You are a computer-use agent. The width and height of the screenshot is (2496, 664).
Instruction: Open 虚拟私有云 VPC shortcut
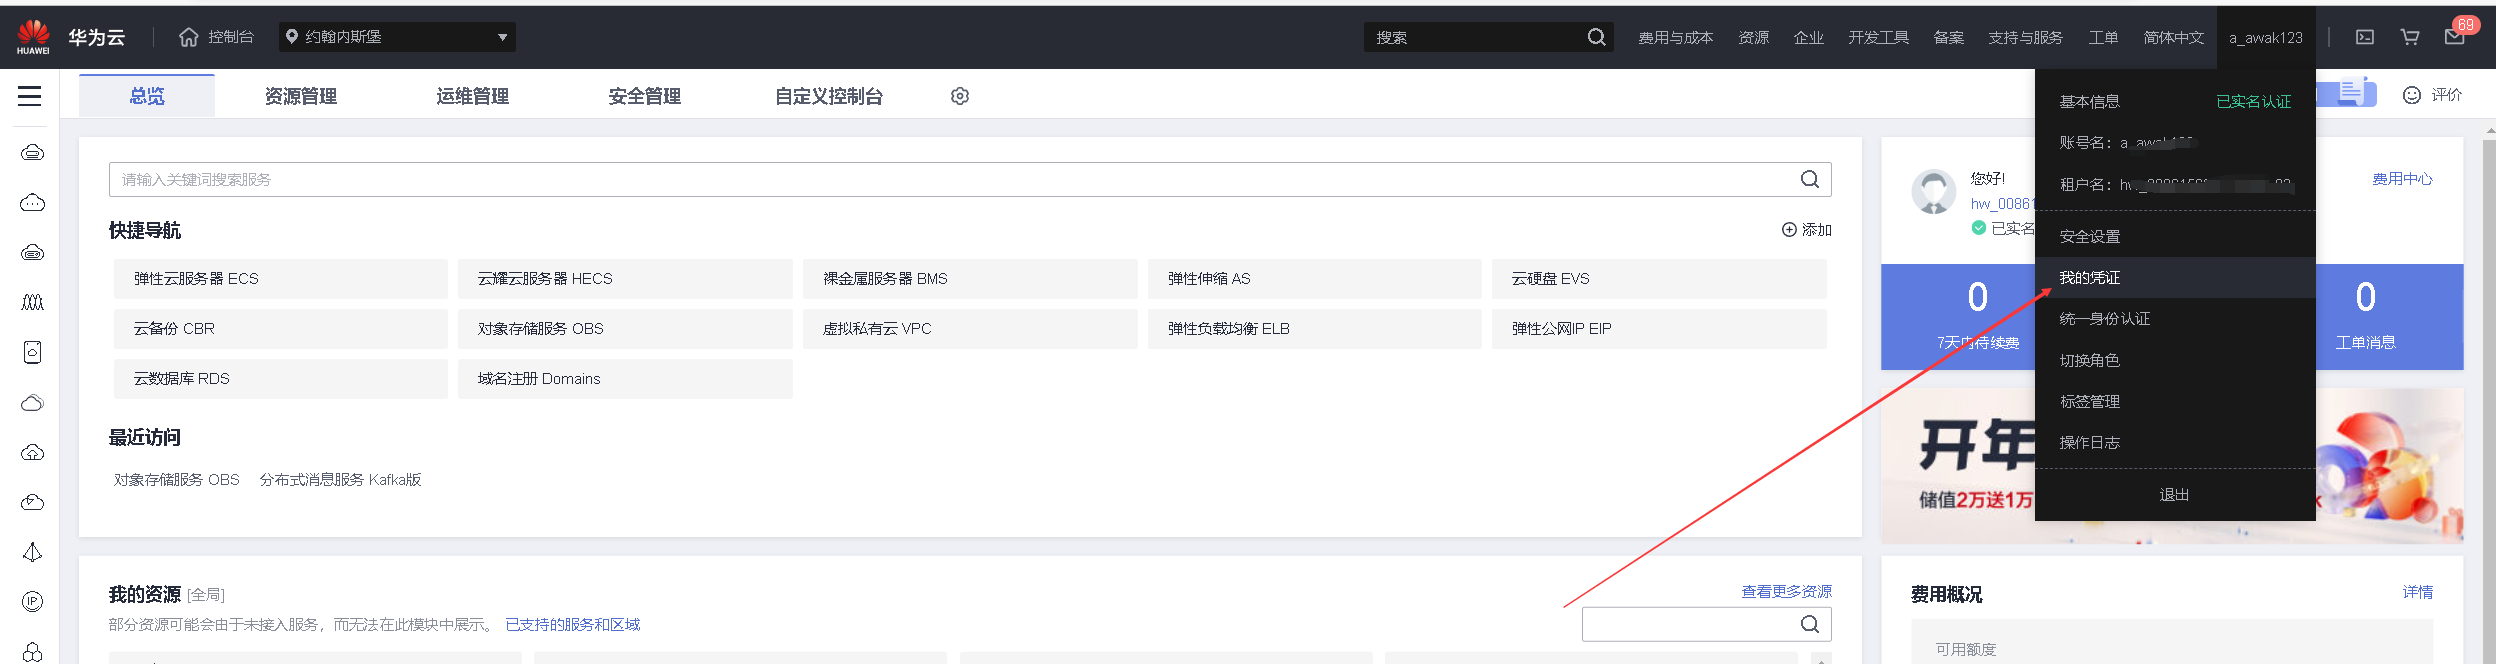coord(970,329)
